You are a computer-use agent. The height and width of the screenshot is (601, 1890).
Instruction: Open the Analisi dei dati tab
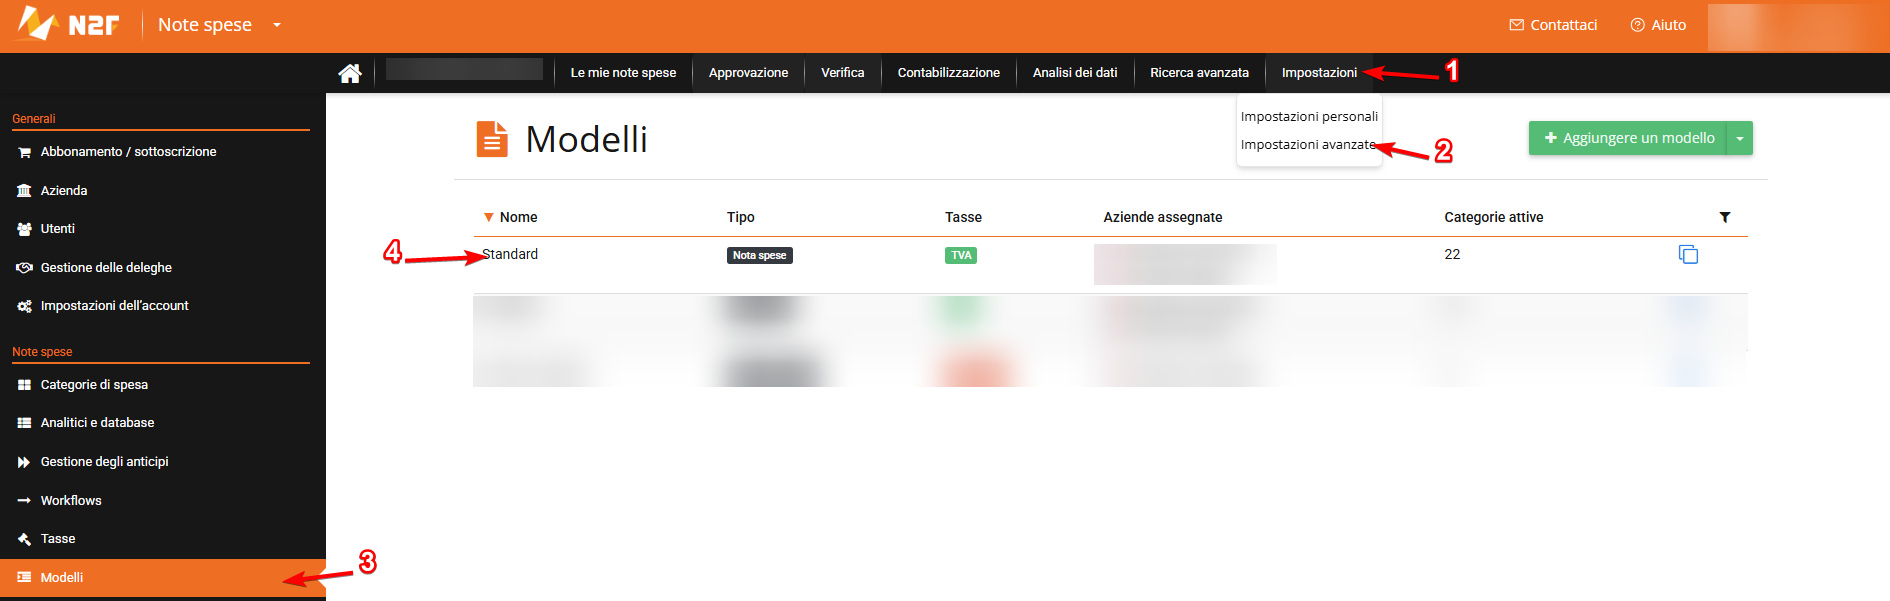pos(1075,73)
